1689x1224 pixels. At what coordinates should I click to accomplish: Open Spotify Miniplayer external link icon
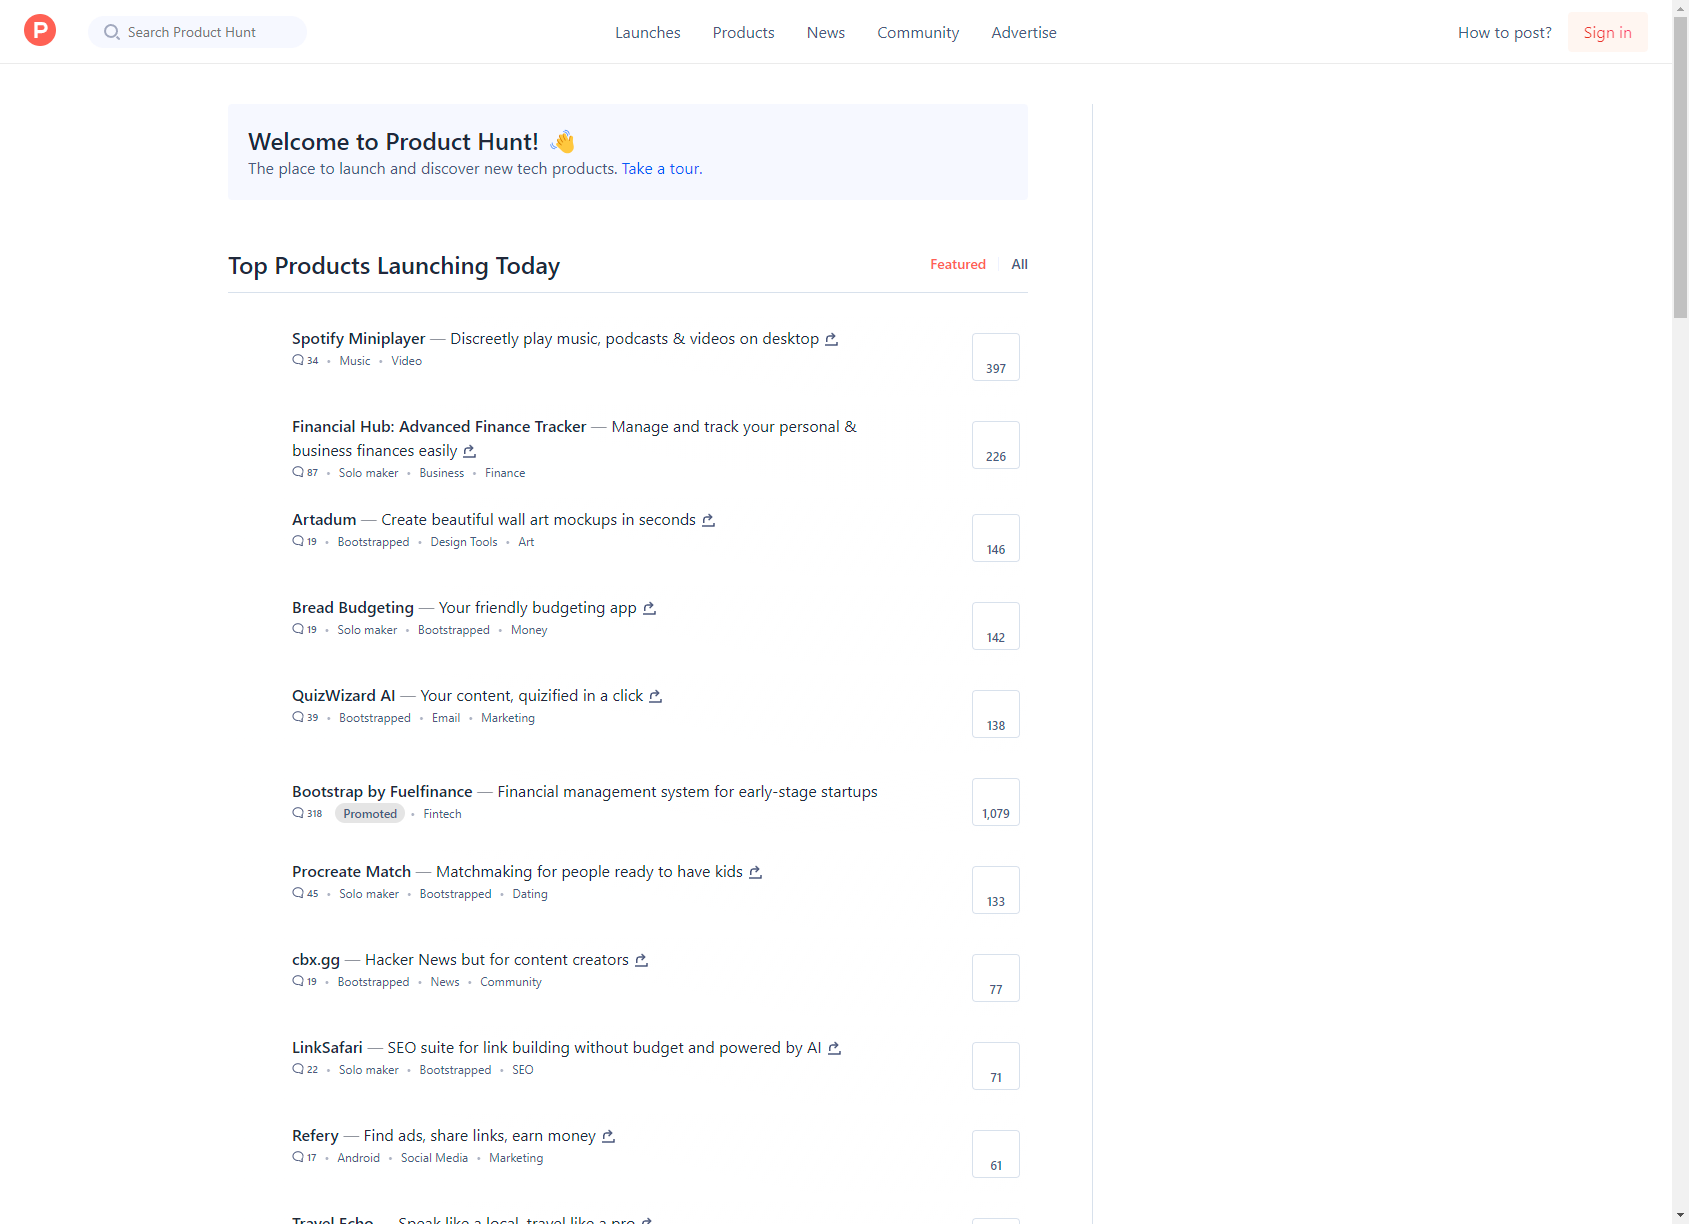click(x=831, y=339)
